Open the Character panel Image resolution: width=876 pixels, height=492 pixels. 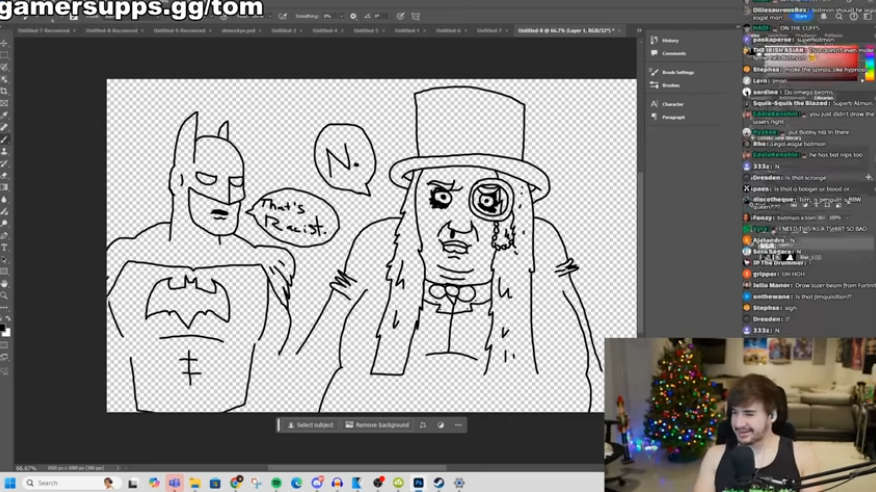672,104
